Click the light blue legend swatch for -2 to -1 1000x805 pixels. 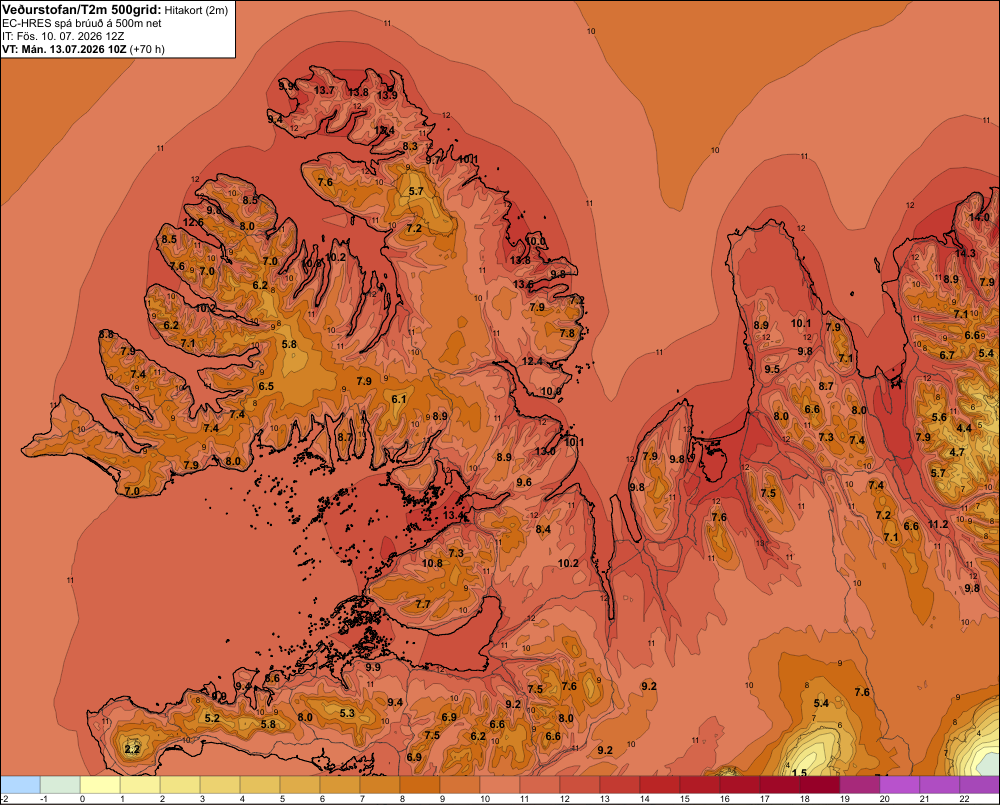tap(20, 785)
